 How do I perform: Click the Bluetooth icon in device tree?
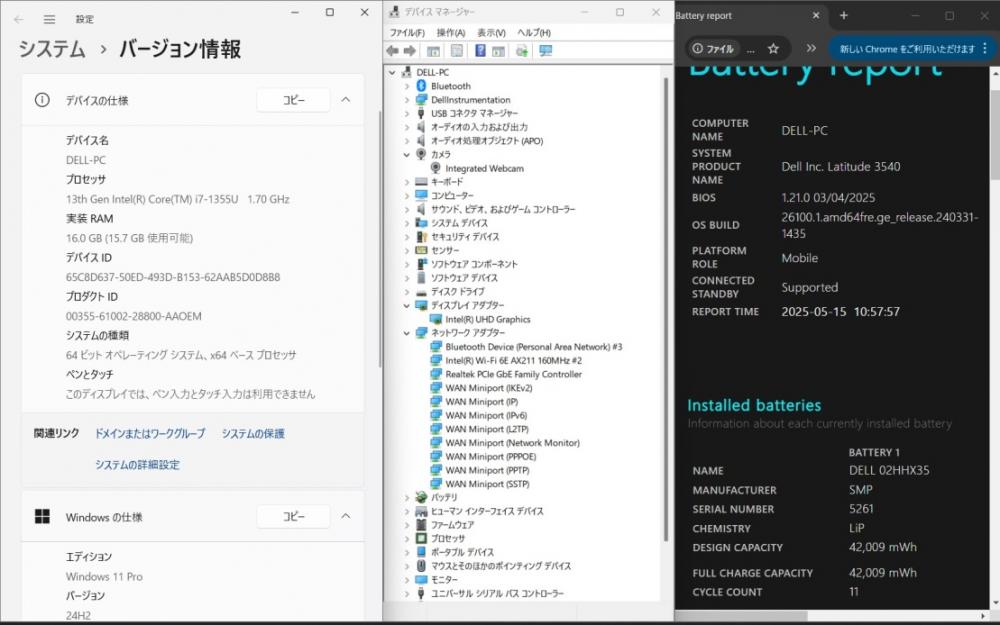coord(421,85)
